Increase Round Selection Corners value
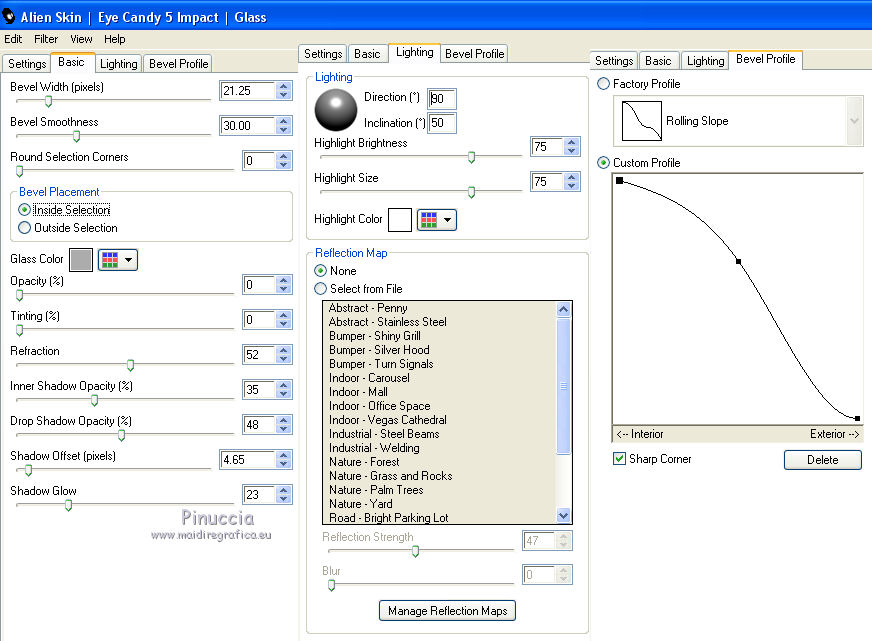 point(284,156)
